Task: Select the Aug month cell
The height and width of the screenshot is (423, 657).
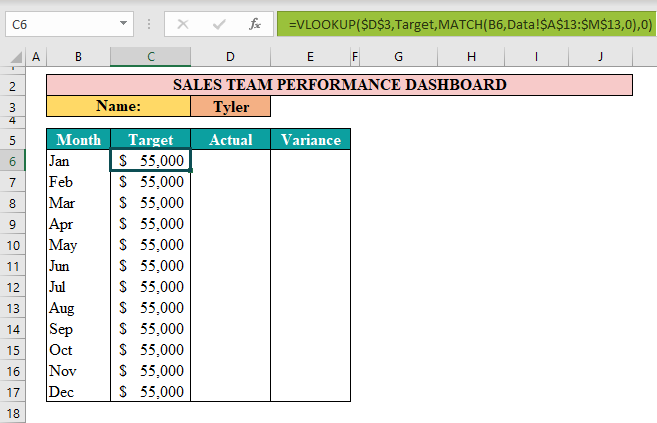Action: coord(78,308)
